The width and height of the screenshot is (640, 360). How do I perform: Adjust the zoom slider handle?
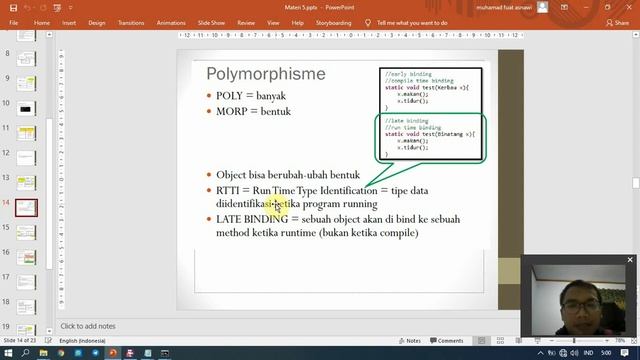coord(574,340)
